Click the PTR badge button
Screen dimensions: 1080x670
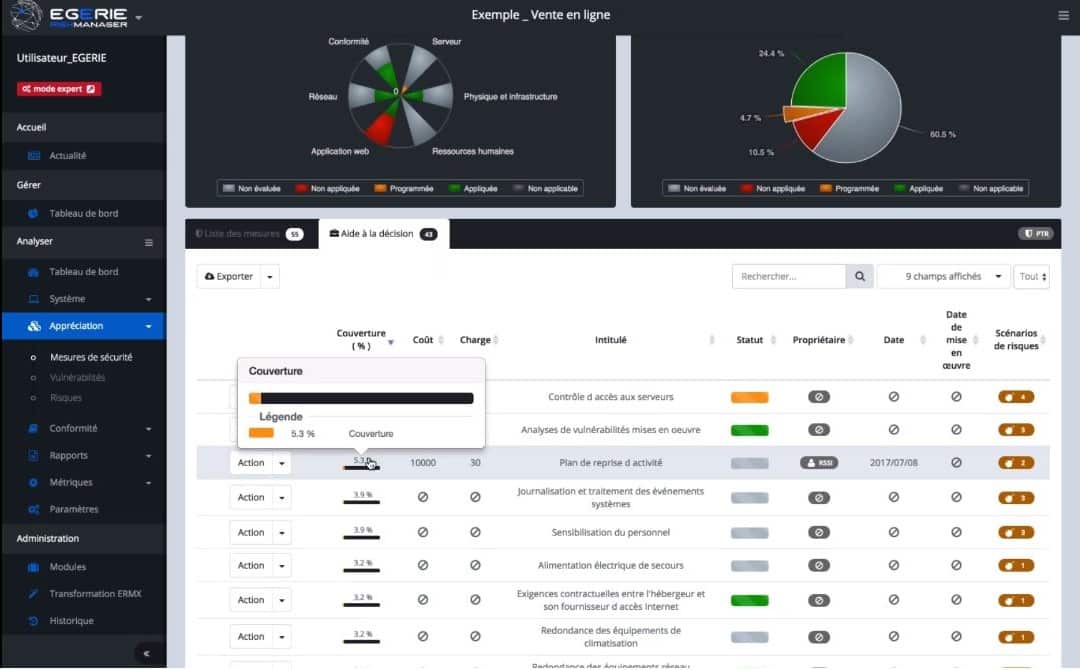click(1036, 233)
